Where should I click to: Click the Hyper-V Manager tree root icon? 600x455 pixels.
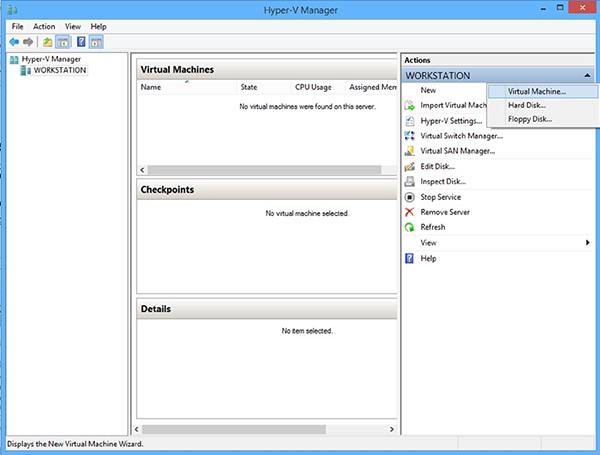pyautogui.click(x=14, y=59)
